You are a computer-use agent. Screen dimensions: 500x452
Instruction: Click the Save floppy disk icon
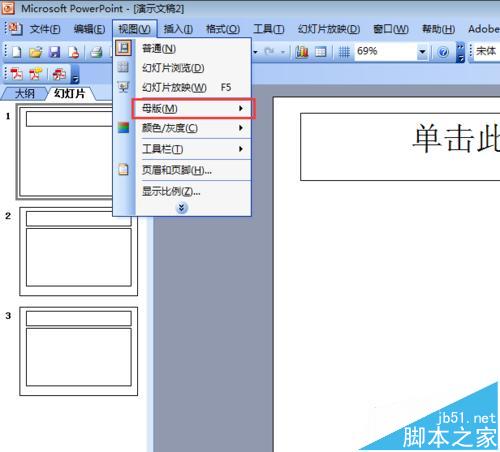click(x=54, y=52)
